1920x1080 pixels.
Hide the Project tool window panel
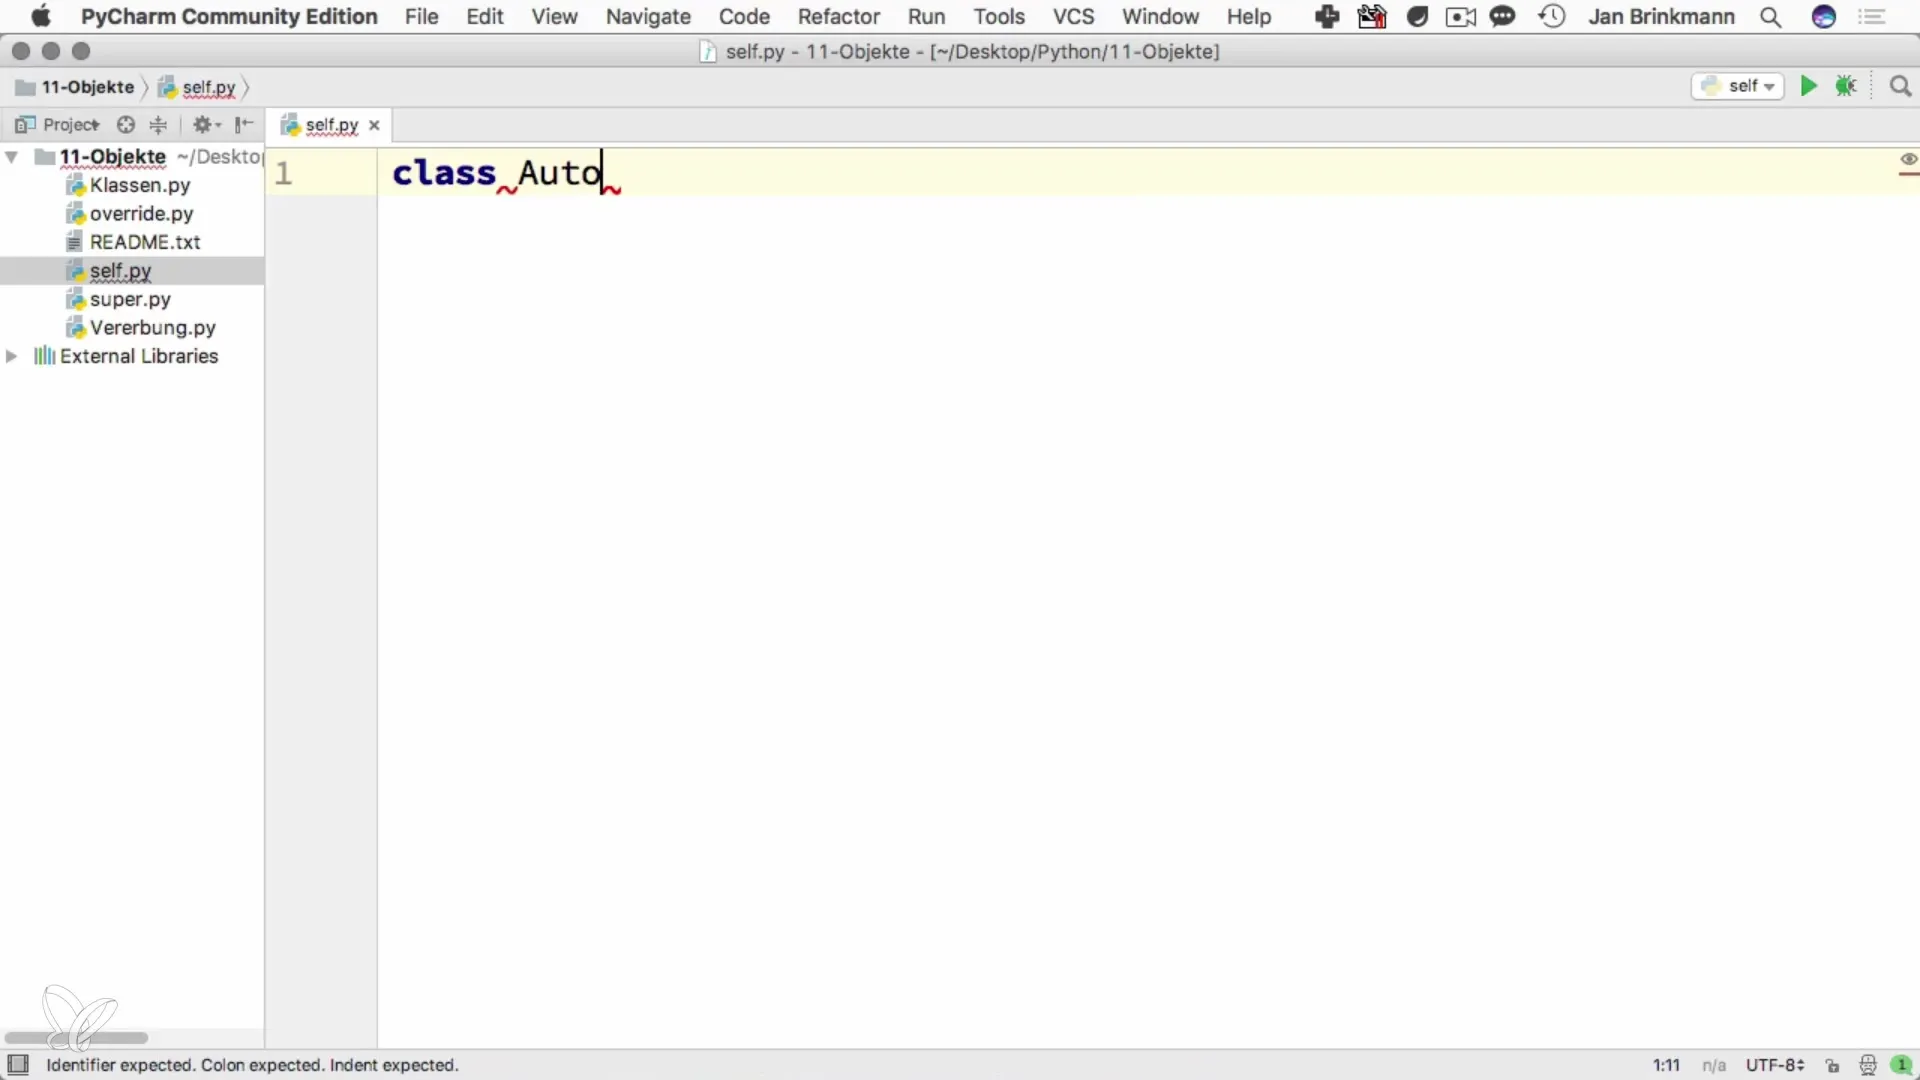point(244,125)
